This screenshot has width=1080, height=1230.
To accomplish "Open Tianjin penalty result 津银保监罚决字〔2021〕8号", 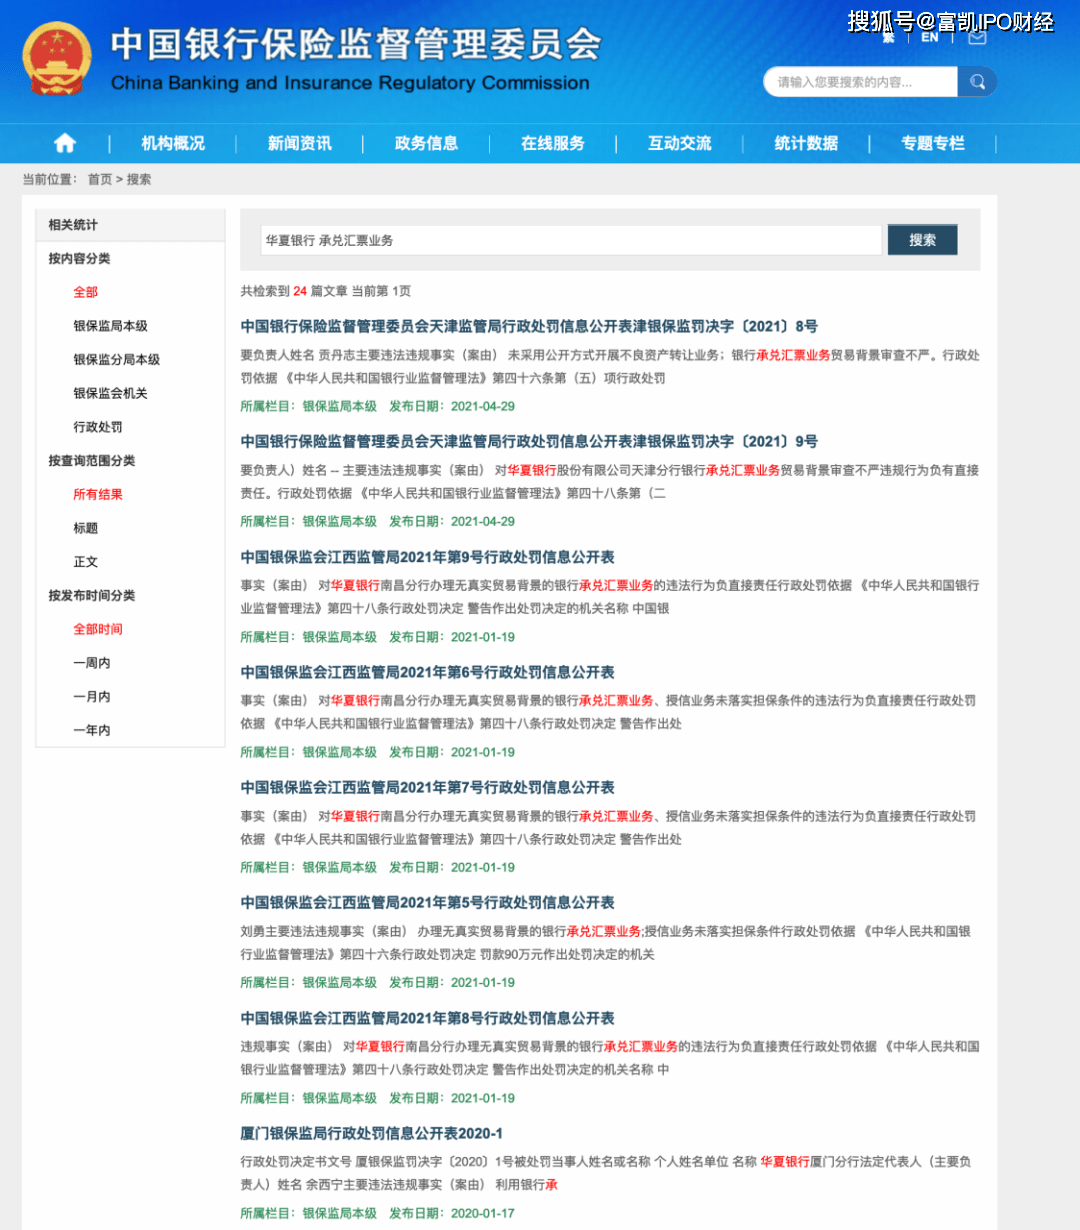I will 529,326.
